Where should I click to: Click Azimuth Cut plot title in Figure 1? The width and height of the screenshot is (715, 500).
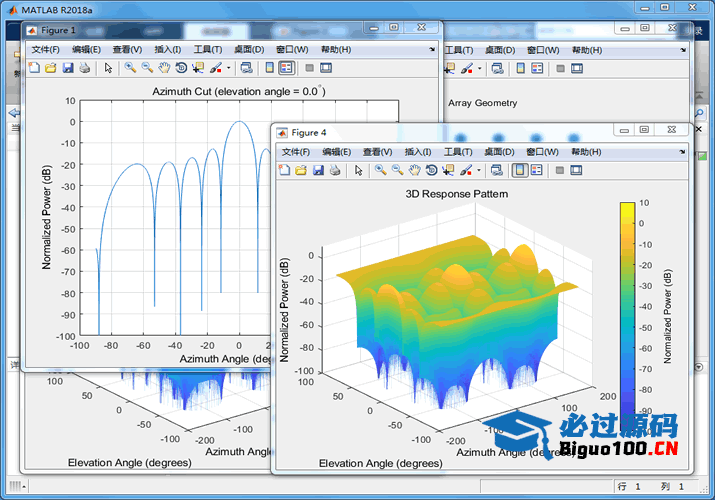point(238,91)
